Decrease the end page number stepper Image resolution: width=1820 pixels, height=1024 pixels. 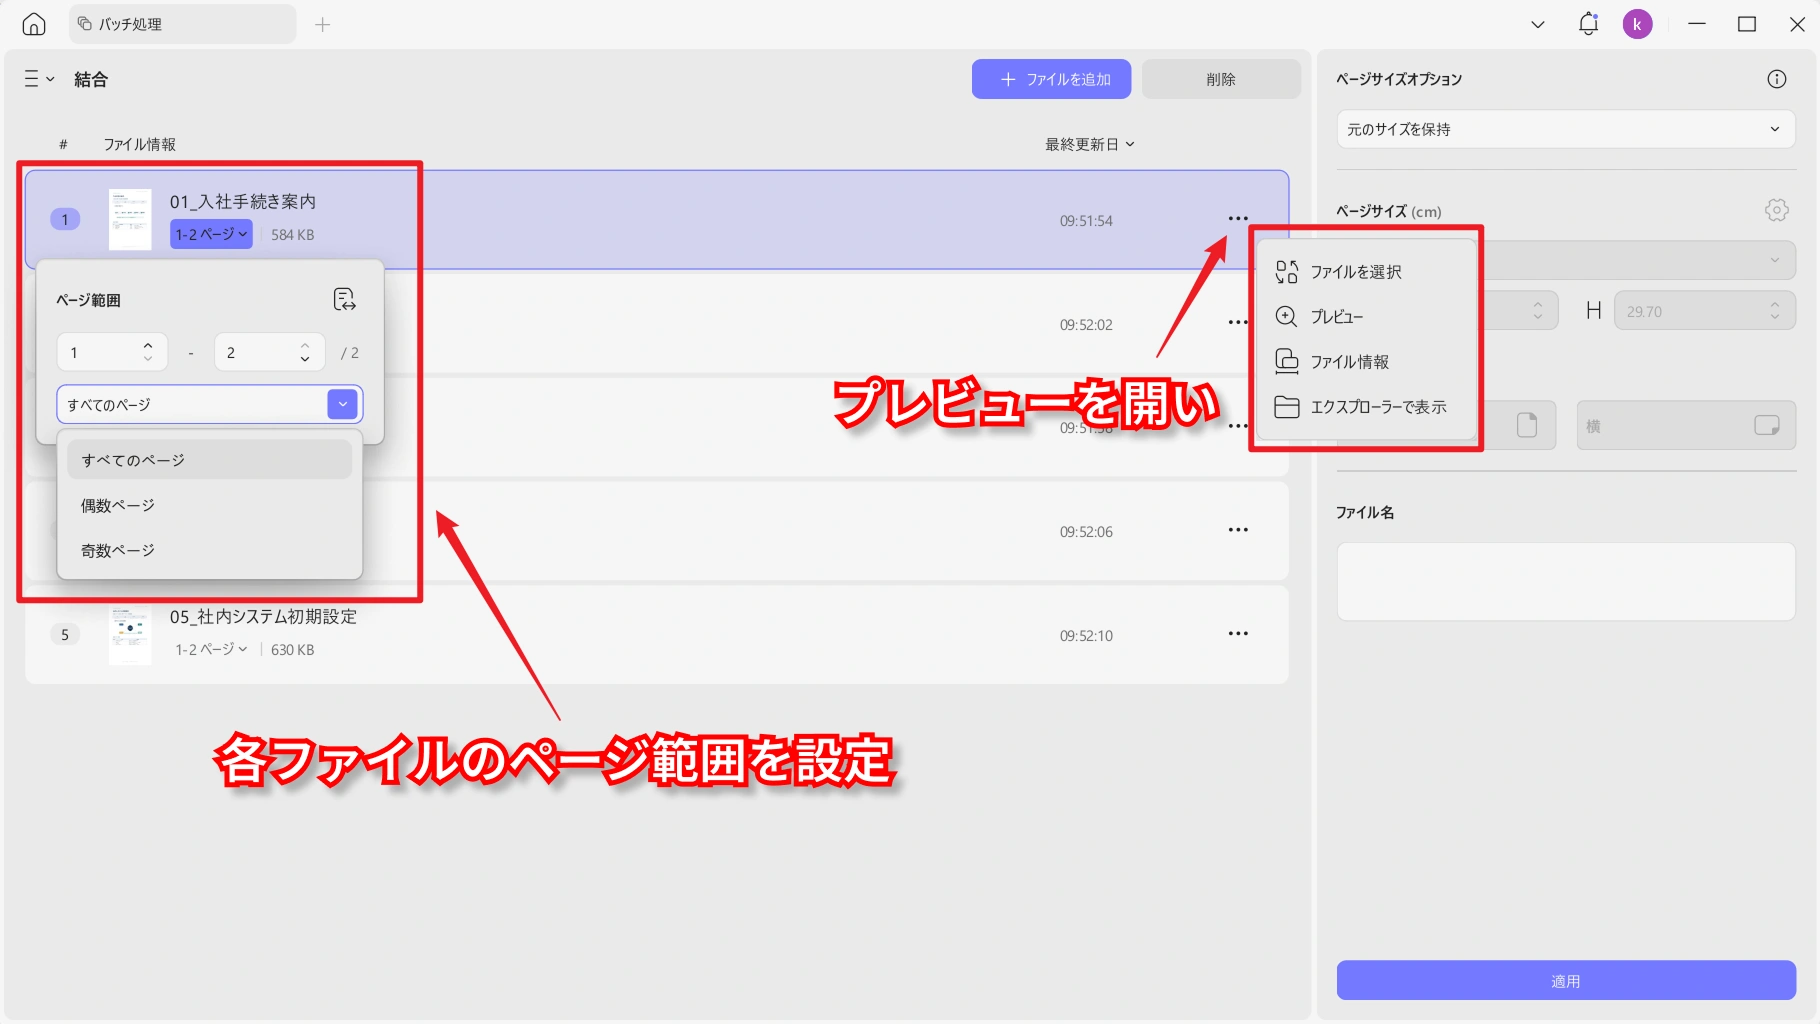click(305, 359)
